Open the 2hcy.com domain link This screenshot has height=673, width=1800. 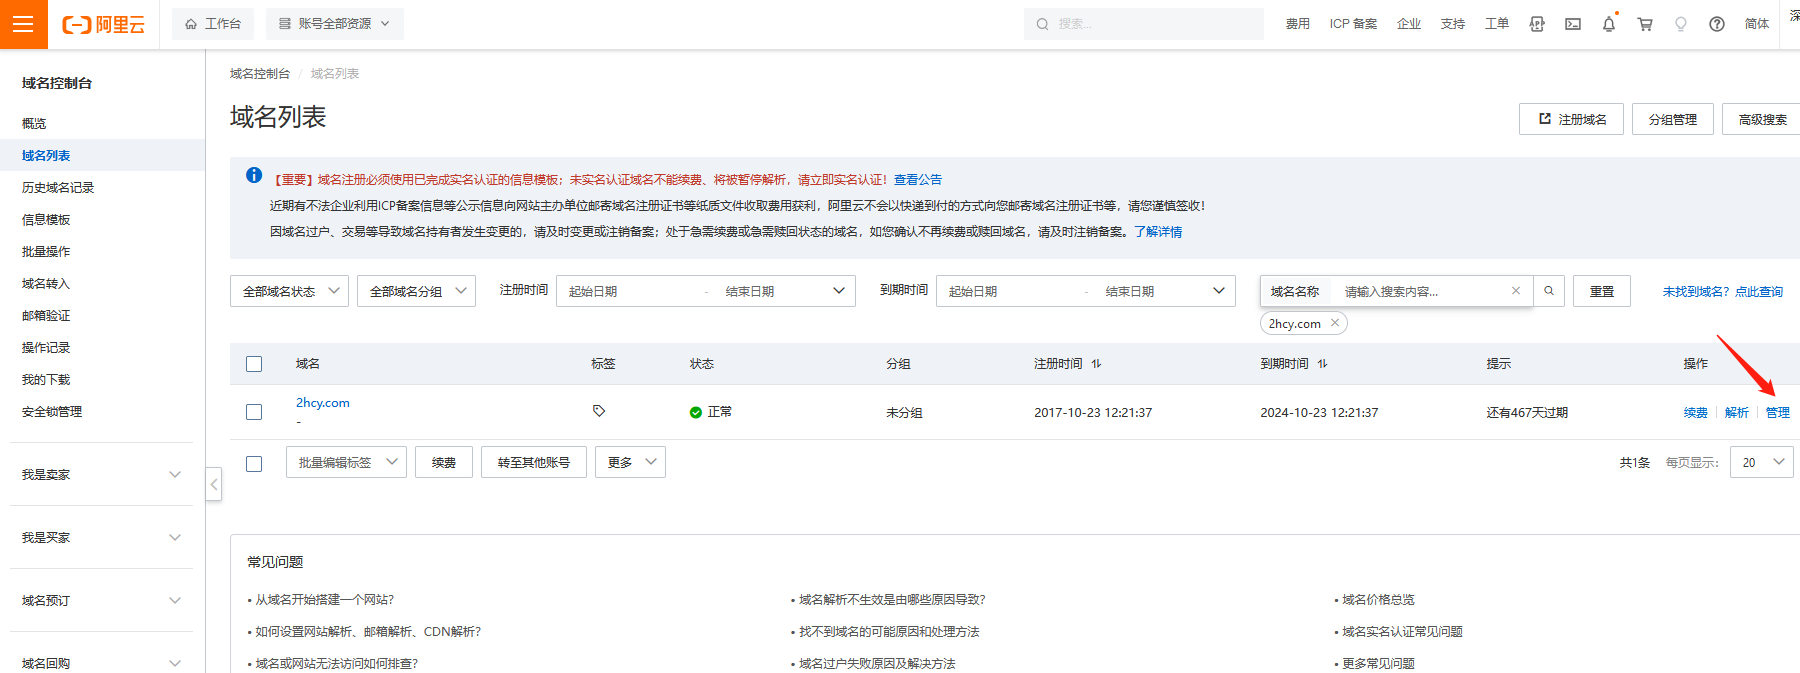tap(323, 402)
